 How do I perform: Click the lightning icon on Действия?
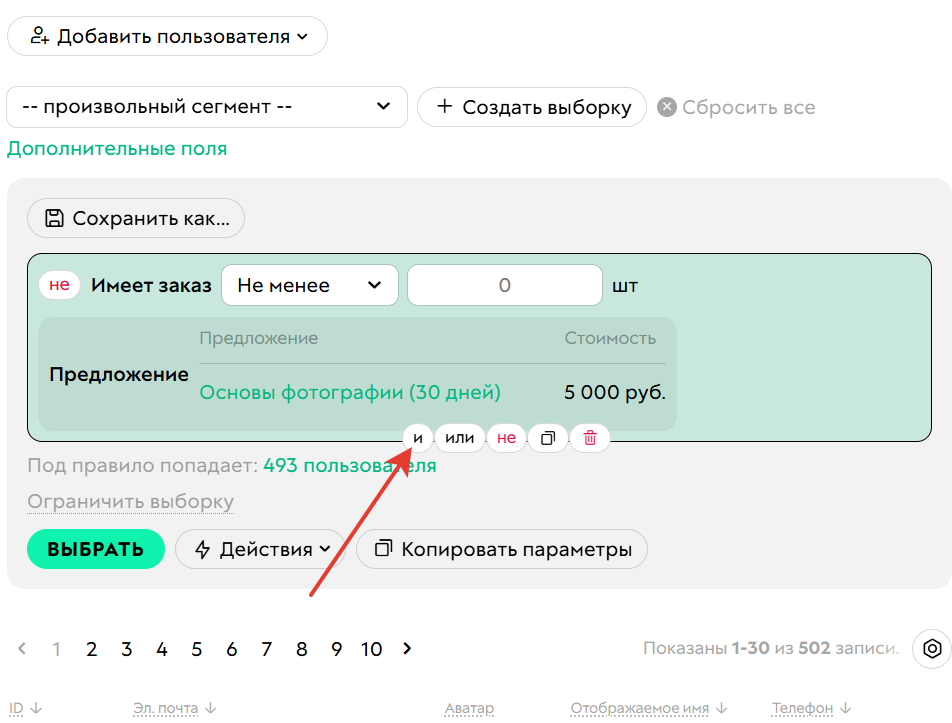(203, 548)
